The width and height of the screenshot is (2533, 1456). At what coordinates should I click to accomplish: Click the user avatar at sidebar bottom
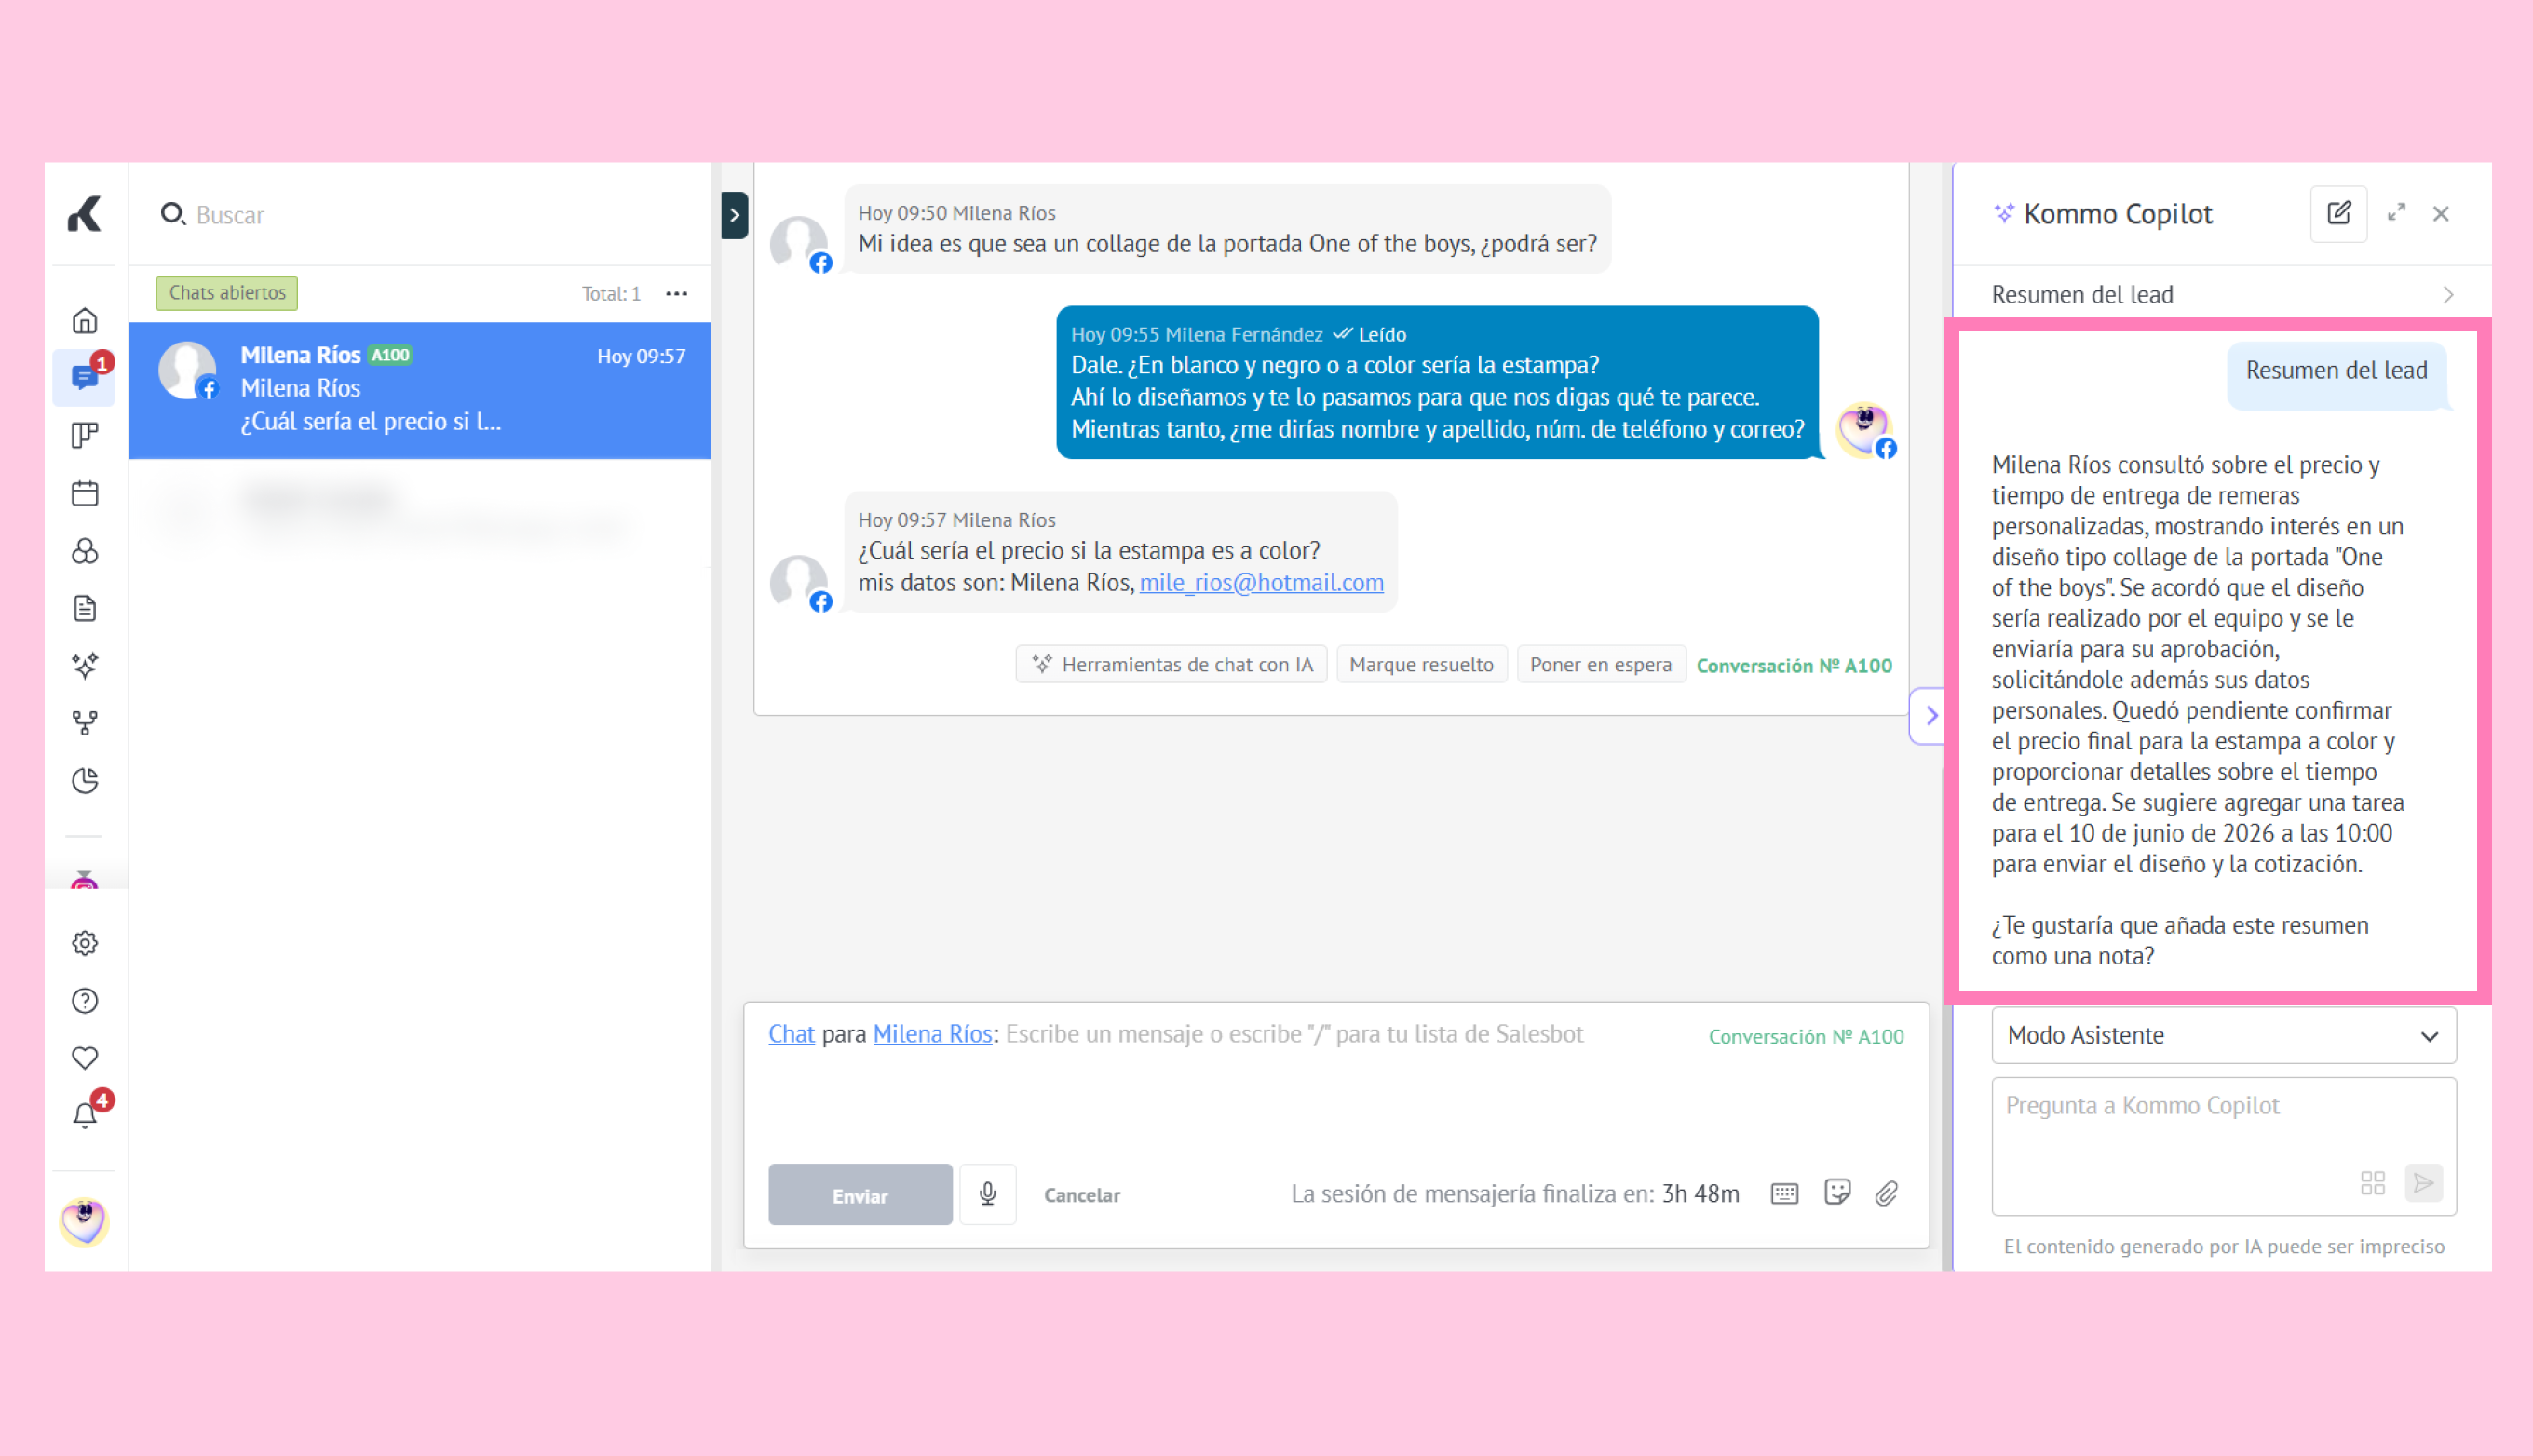click(84, 1222)
